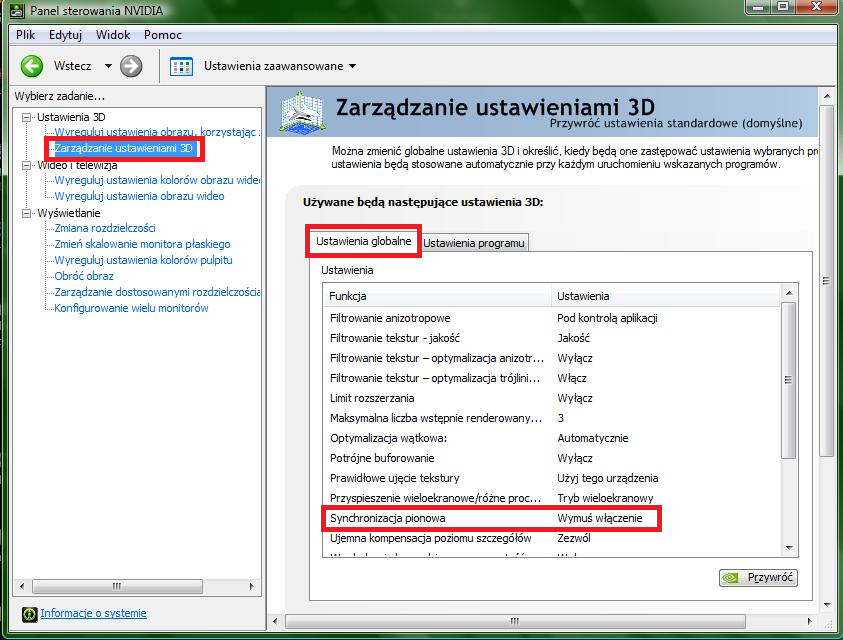Click the Ustawienia zaawansowane grid icon

coord(181,67)
